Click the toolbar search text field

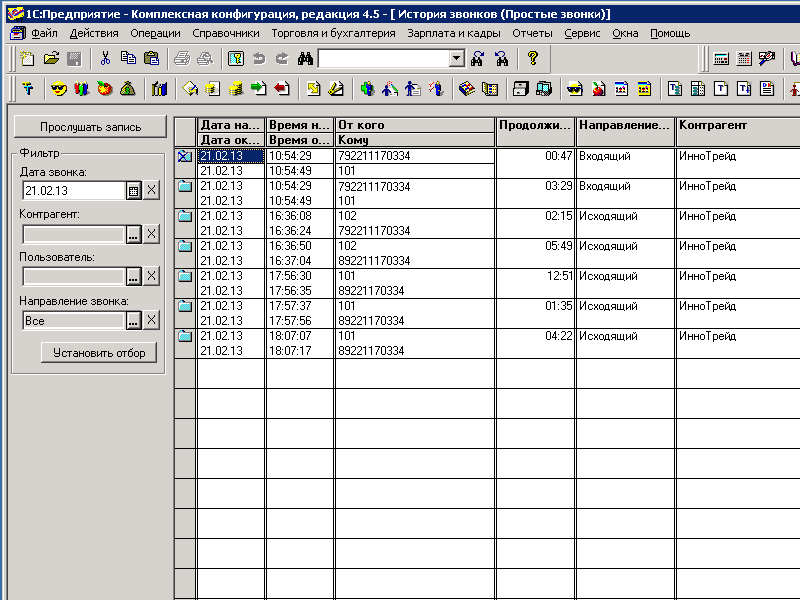tap(384, 59)
